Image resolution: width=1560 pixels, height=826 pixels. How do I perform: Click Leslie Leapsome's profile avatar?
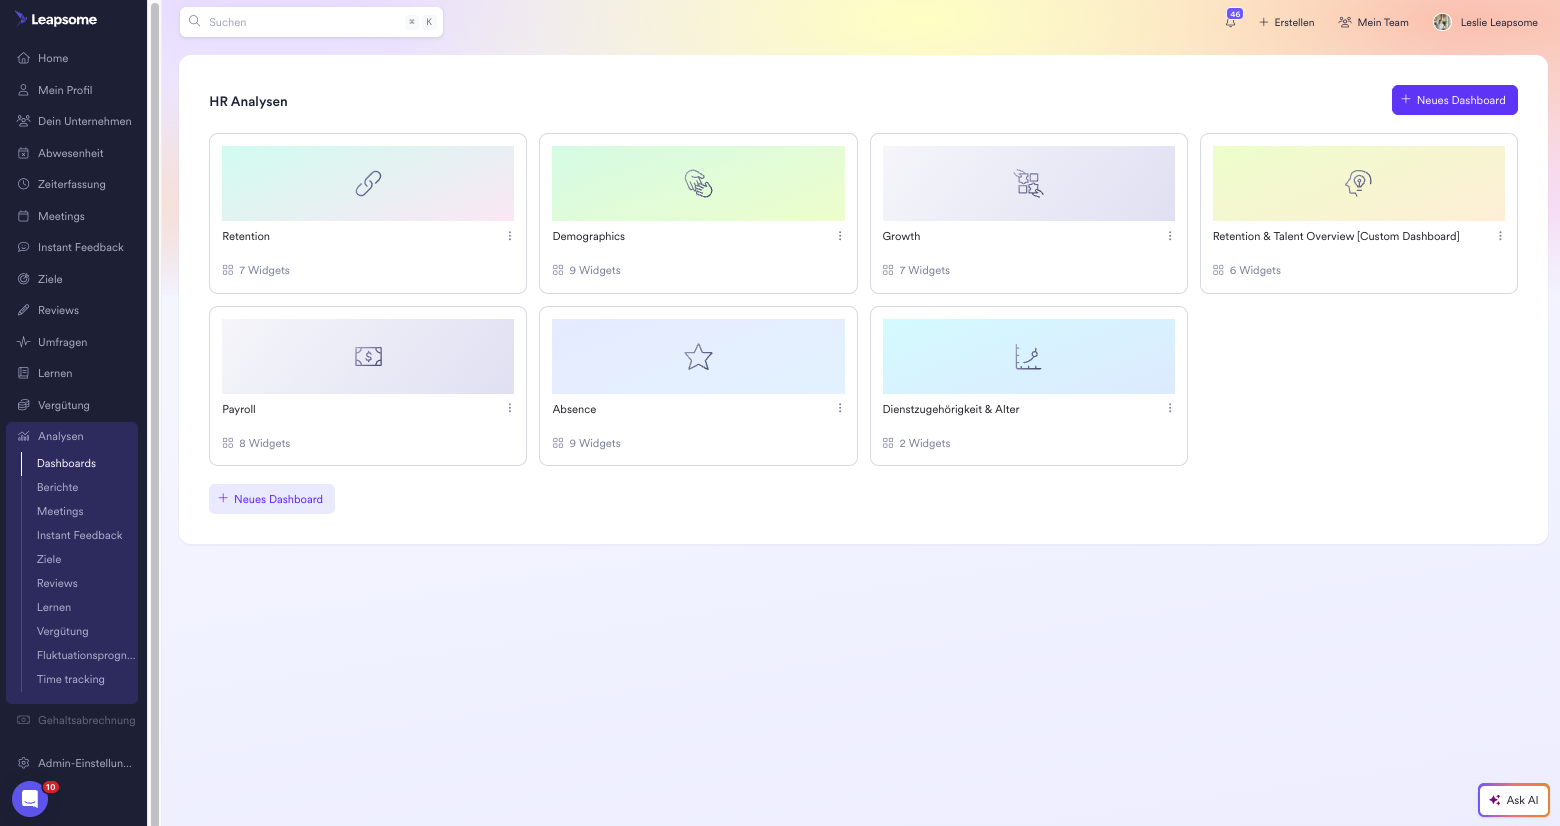point(1442,22)
